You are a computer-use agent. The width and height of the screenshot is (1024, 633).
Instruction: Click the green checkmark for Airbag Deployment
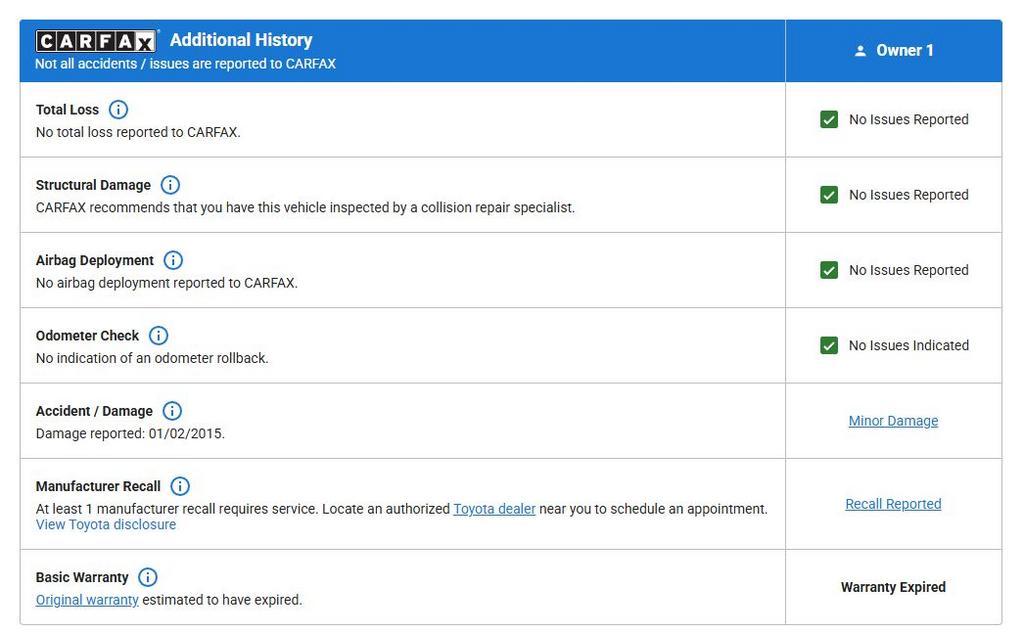click(x=829, y=270)
